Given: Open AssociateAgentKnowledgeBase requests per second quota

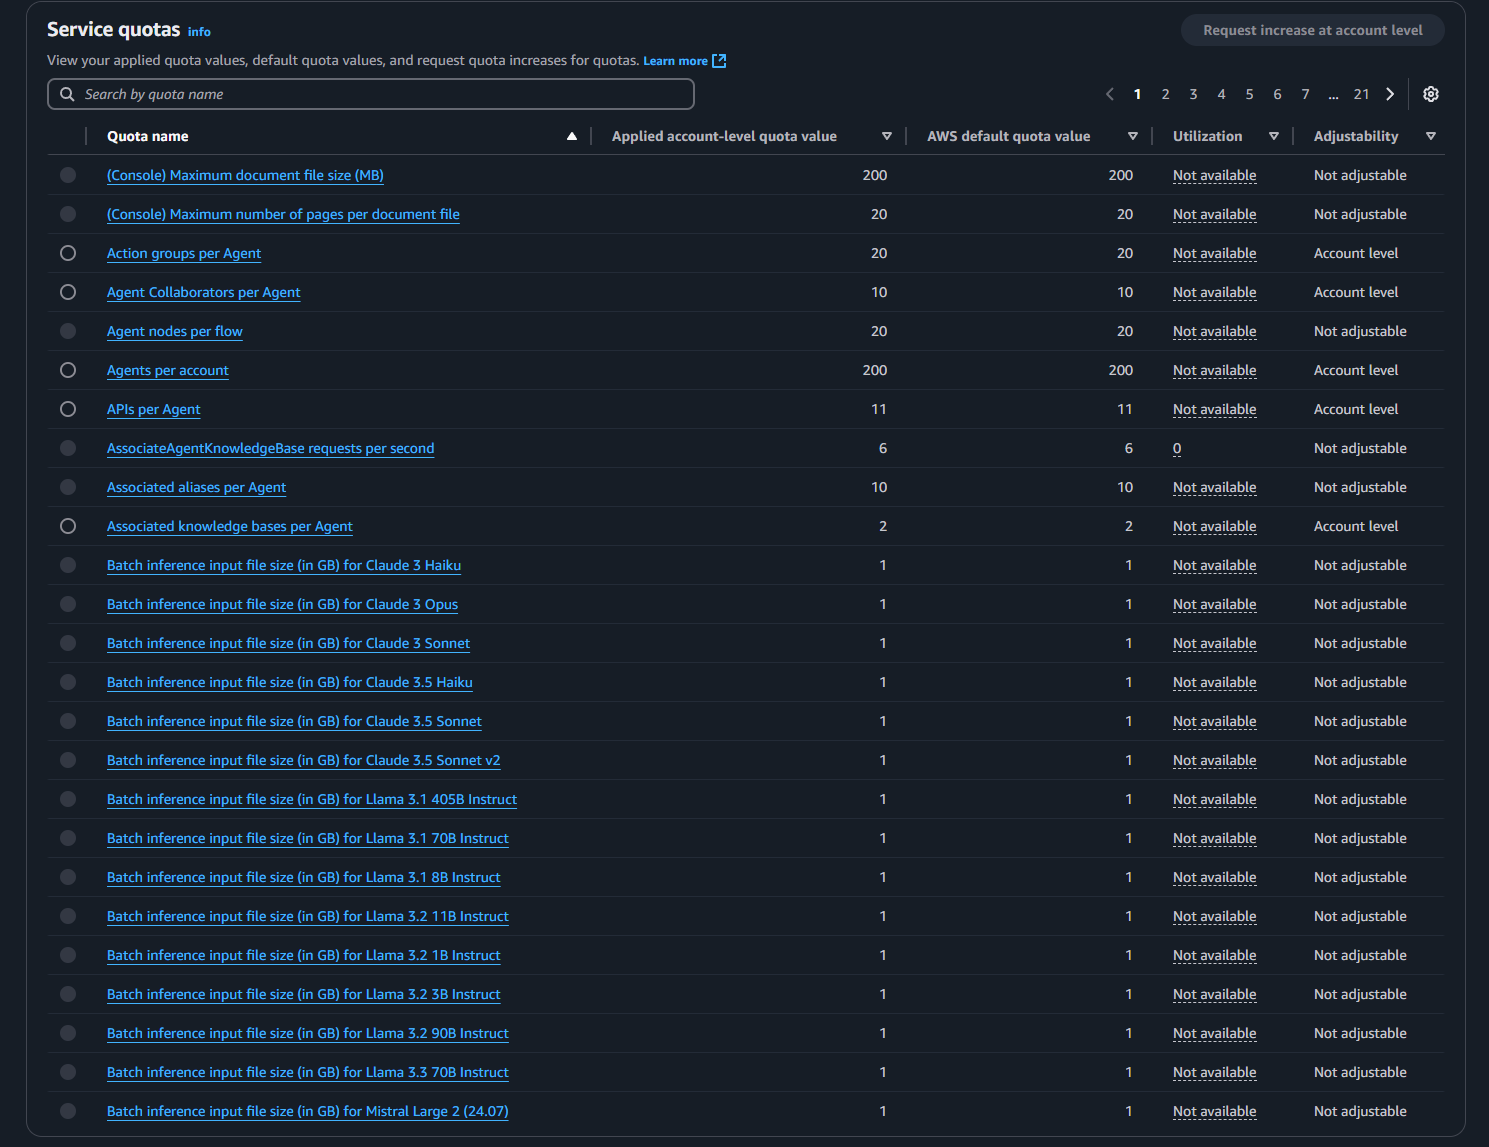Looking at the screenshot, I should point(271,448).
